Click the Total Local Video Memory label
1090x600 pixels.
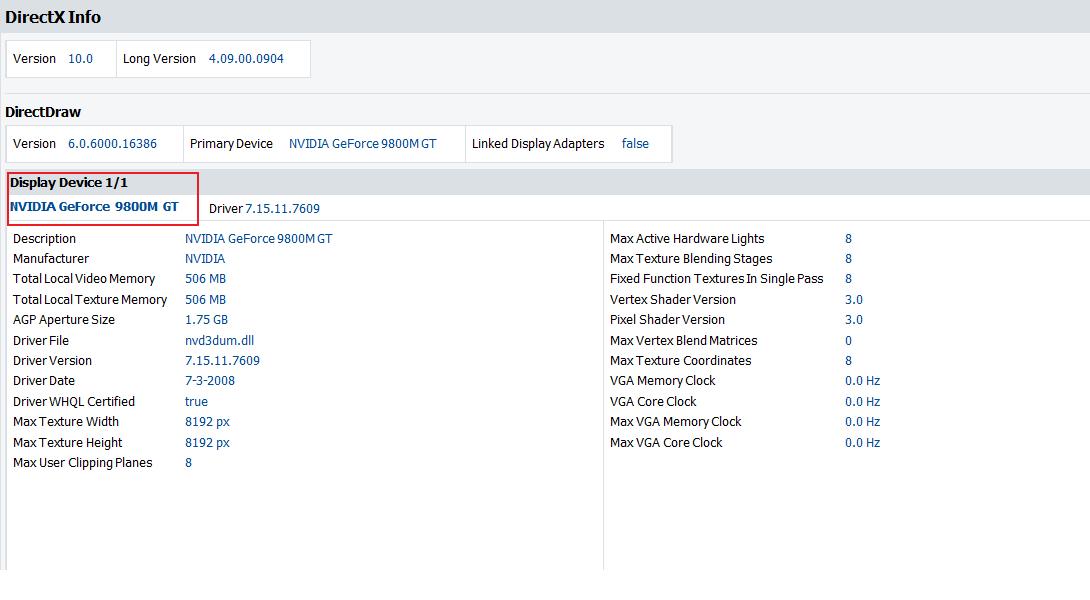click(84, 279)
